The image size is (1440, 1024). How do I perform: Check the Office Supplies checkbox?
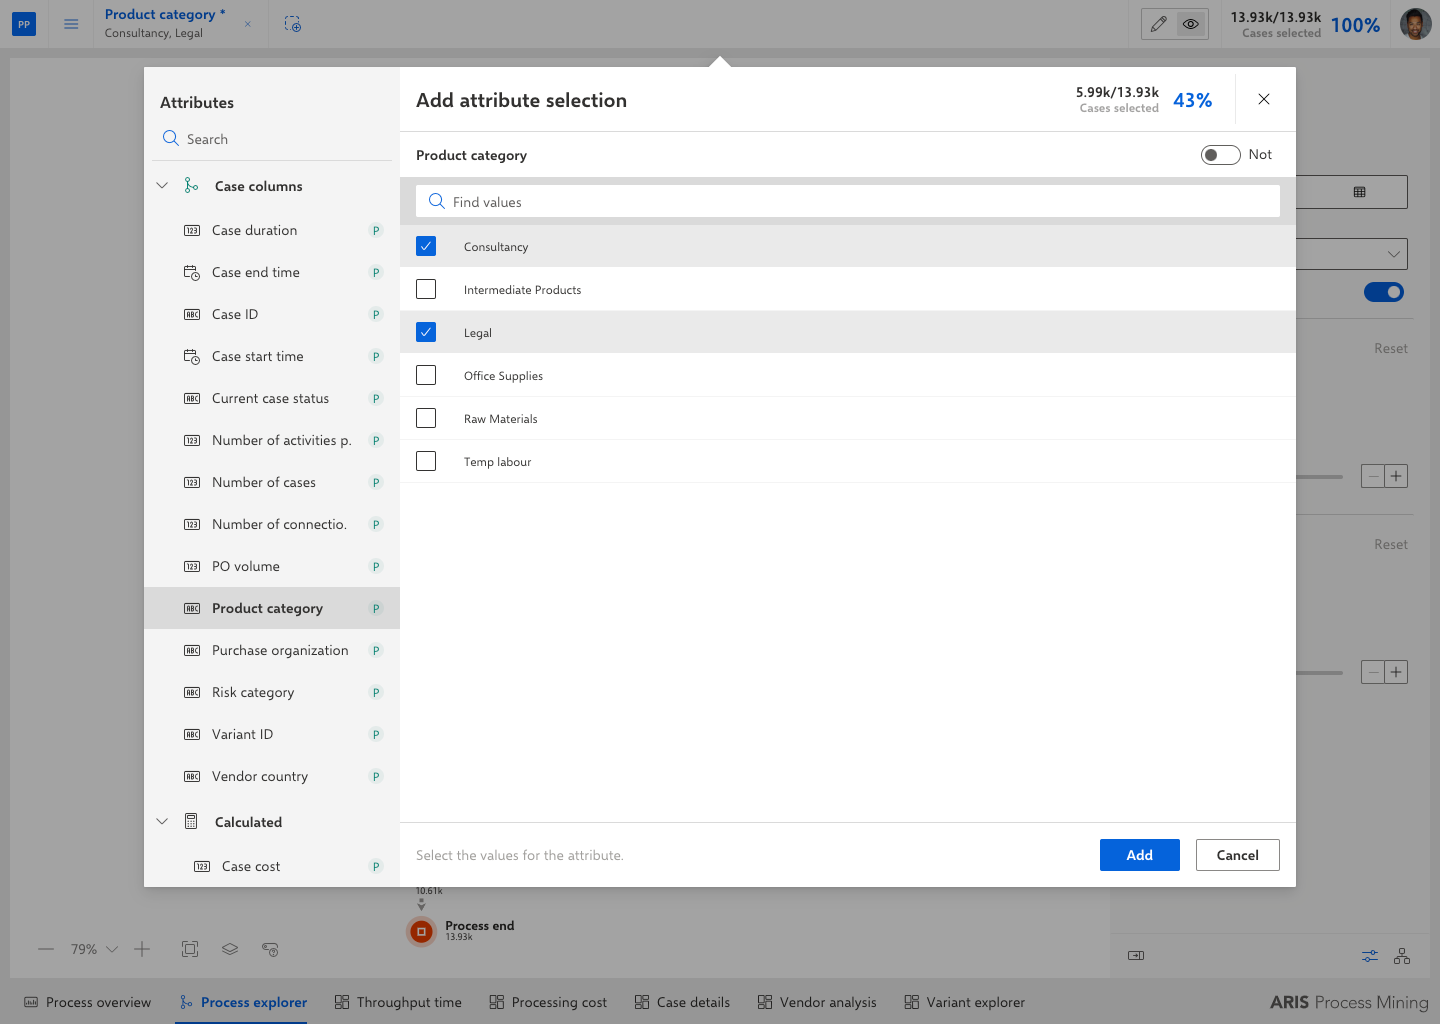point(426,375)
